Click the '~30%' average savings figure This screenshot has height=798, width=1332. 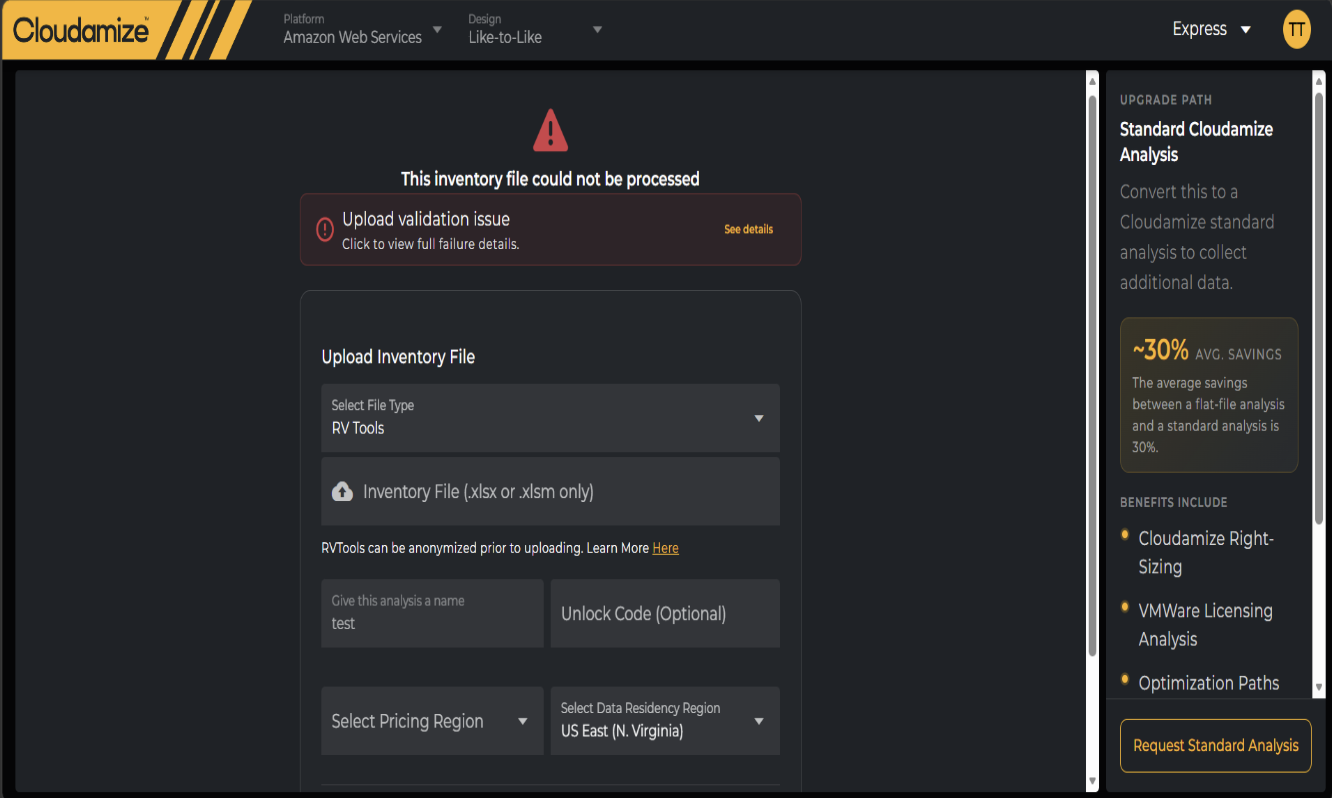click(x=1160, y=350)
